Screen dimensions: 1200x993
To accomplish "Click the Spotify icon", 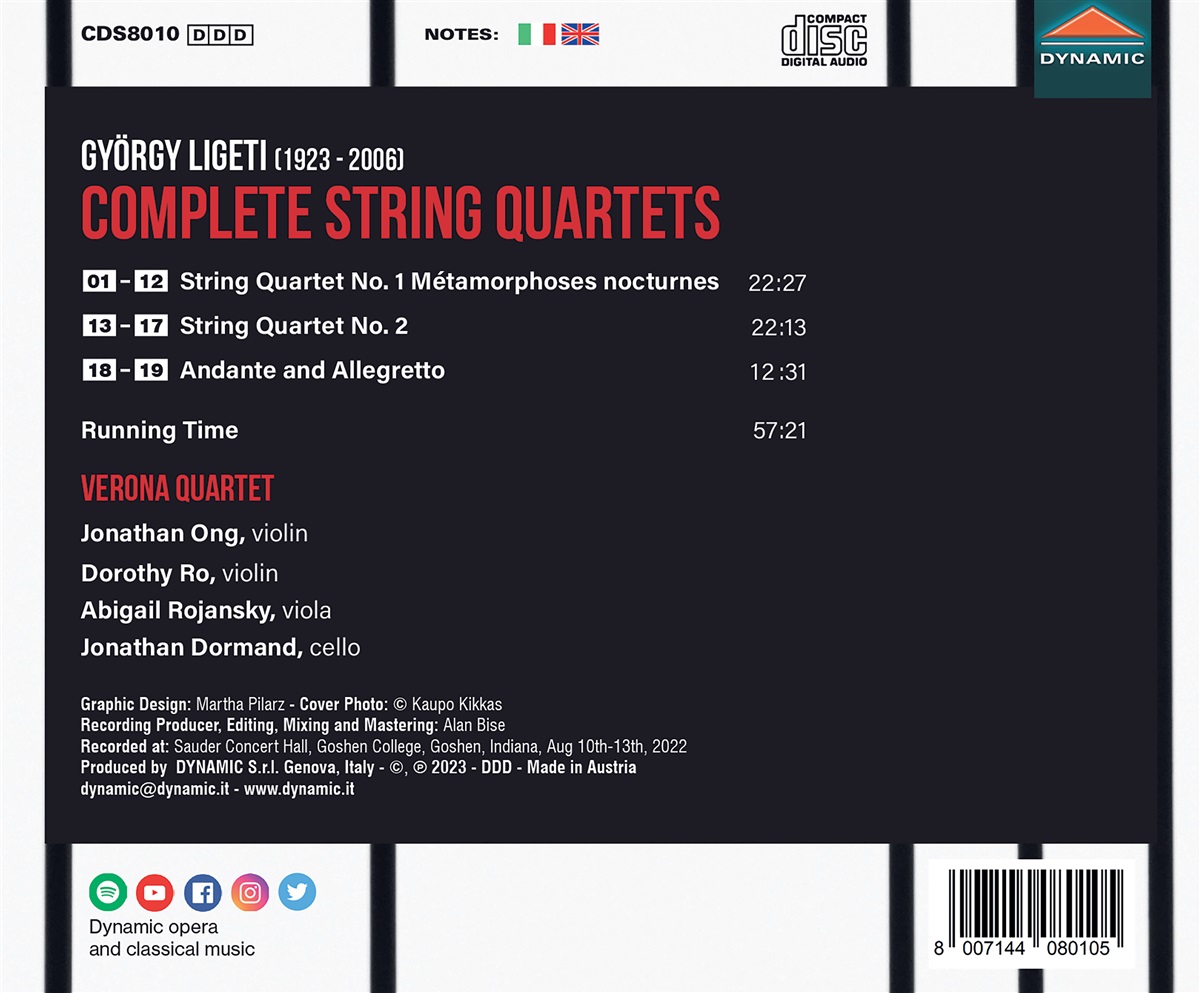I will 108,891.
